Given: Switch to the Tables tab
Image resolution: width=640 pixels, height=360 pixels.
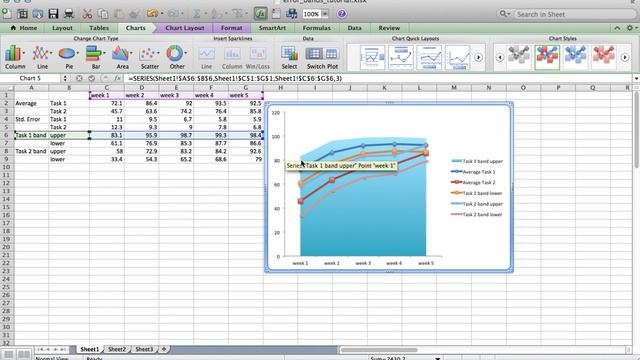Looking at the screenshot, I should click(99, 28).
